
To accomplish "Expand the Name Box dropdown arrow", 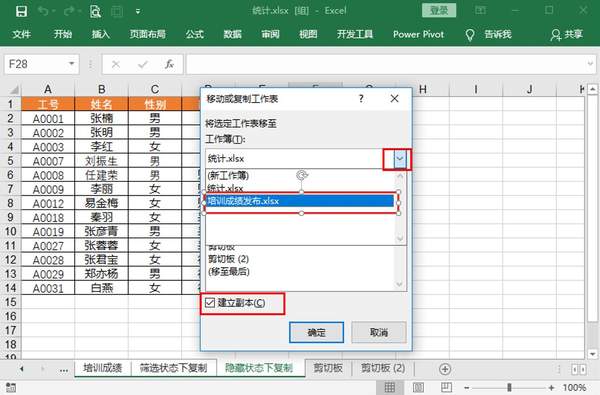I will pyautogui.click(x=72, y=64).
